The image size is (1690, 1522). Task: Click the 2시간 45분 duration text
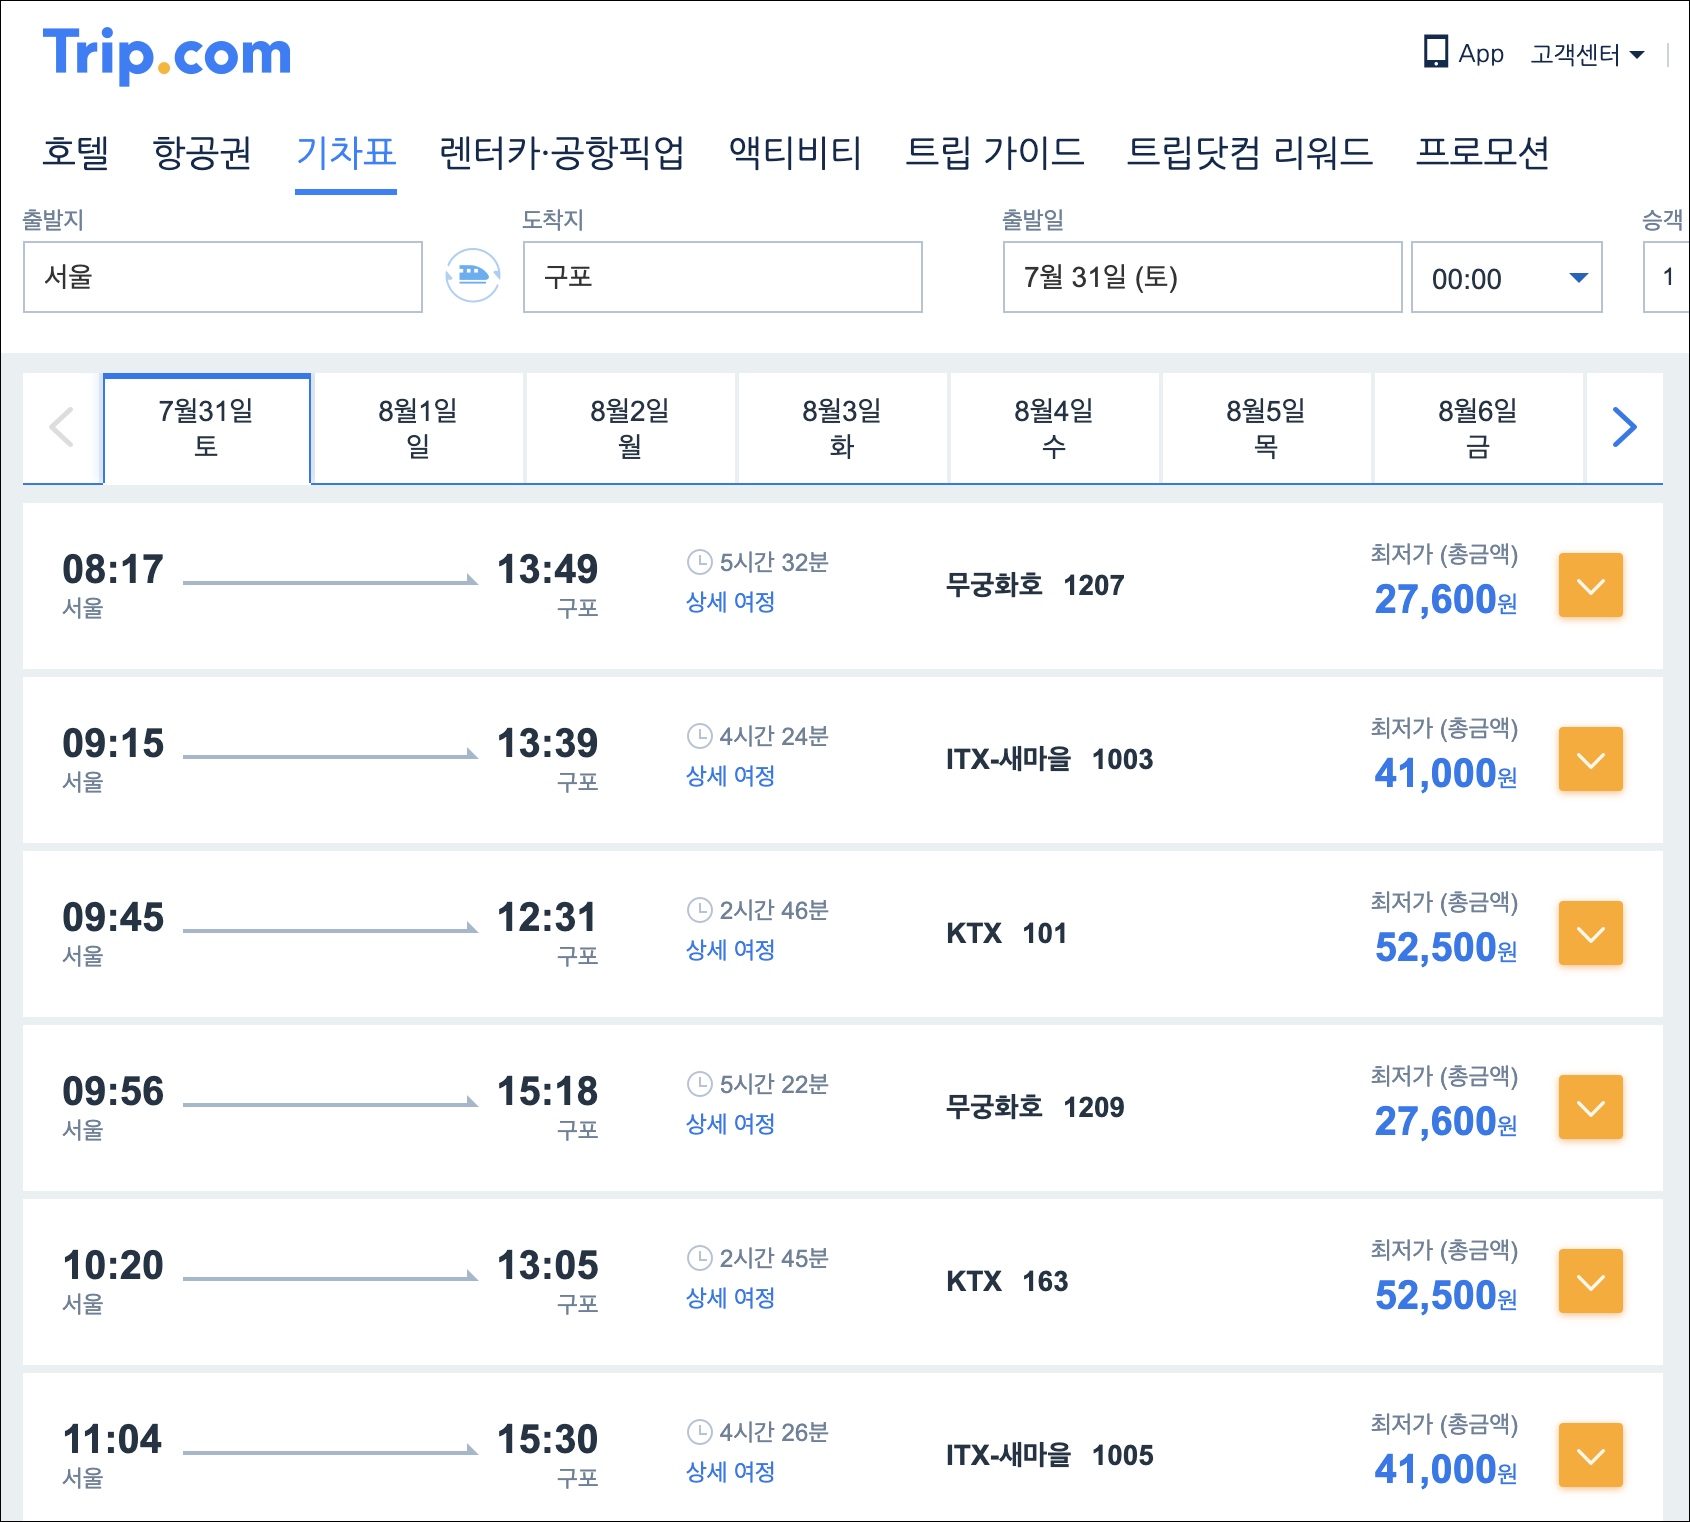coord(774,1258)
